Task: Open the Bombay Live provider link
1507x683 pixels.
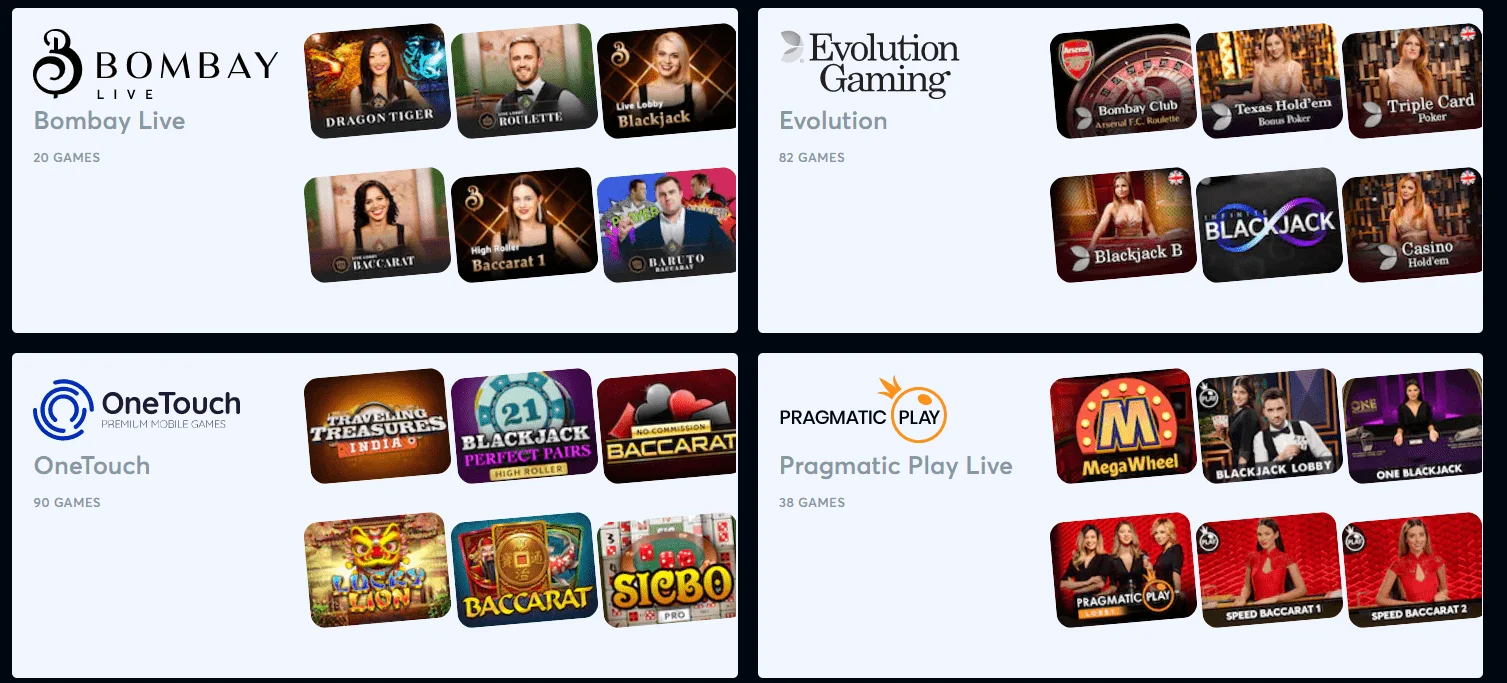Action: [x=109, y=121]
